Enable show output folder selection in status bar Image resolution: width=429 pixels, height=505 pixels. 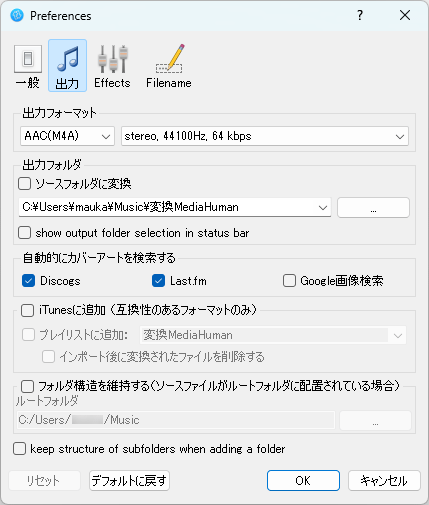click(x=25, y=233)
